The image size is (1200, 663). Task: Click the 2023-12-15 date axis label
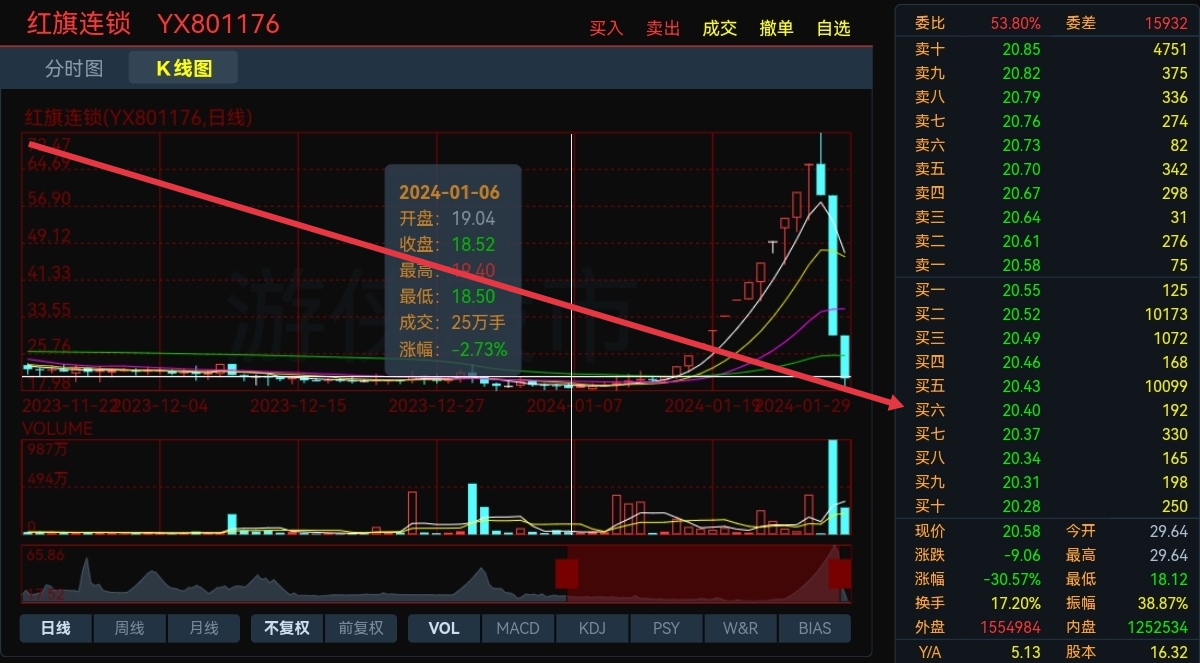(298, 406)
